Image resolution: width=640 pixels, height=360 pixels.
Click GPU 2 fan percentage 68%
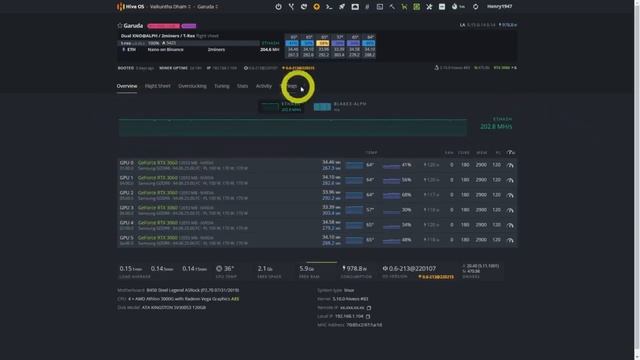407,195
